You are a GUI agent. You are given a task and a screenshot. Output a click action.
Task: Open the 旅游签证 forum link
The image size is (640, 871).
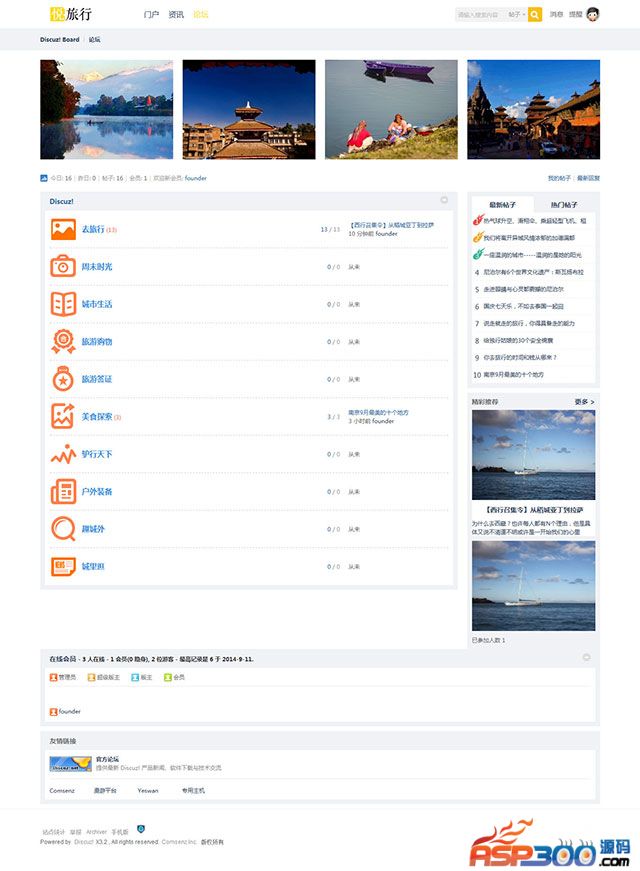97,379
